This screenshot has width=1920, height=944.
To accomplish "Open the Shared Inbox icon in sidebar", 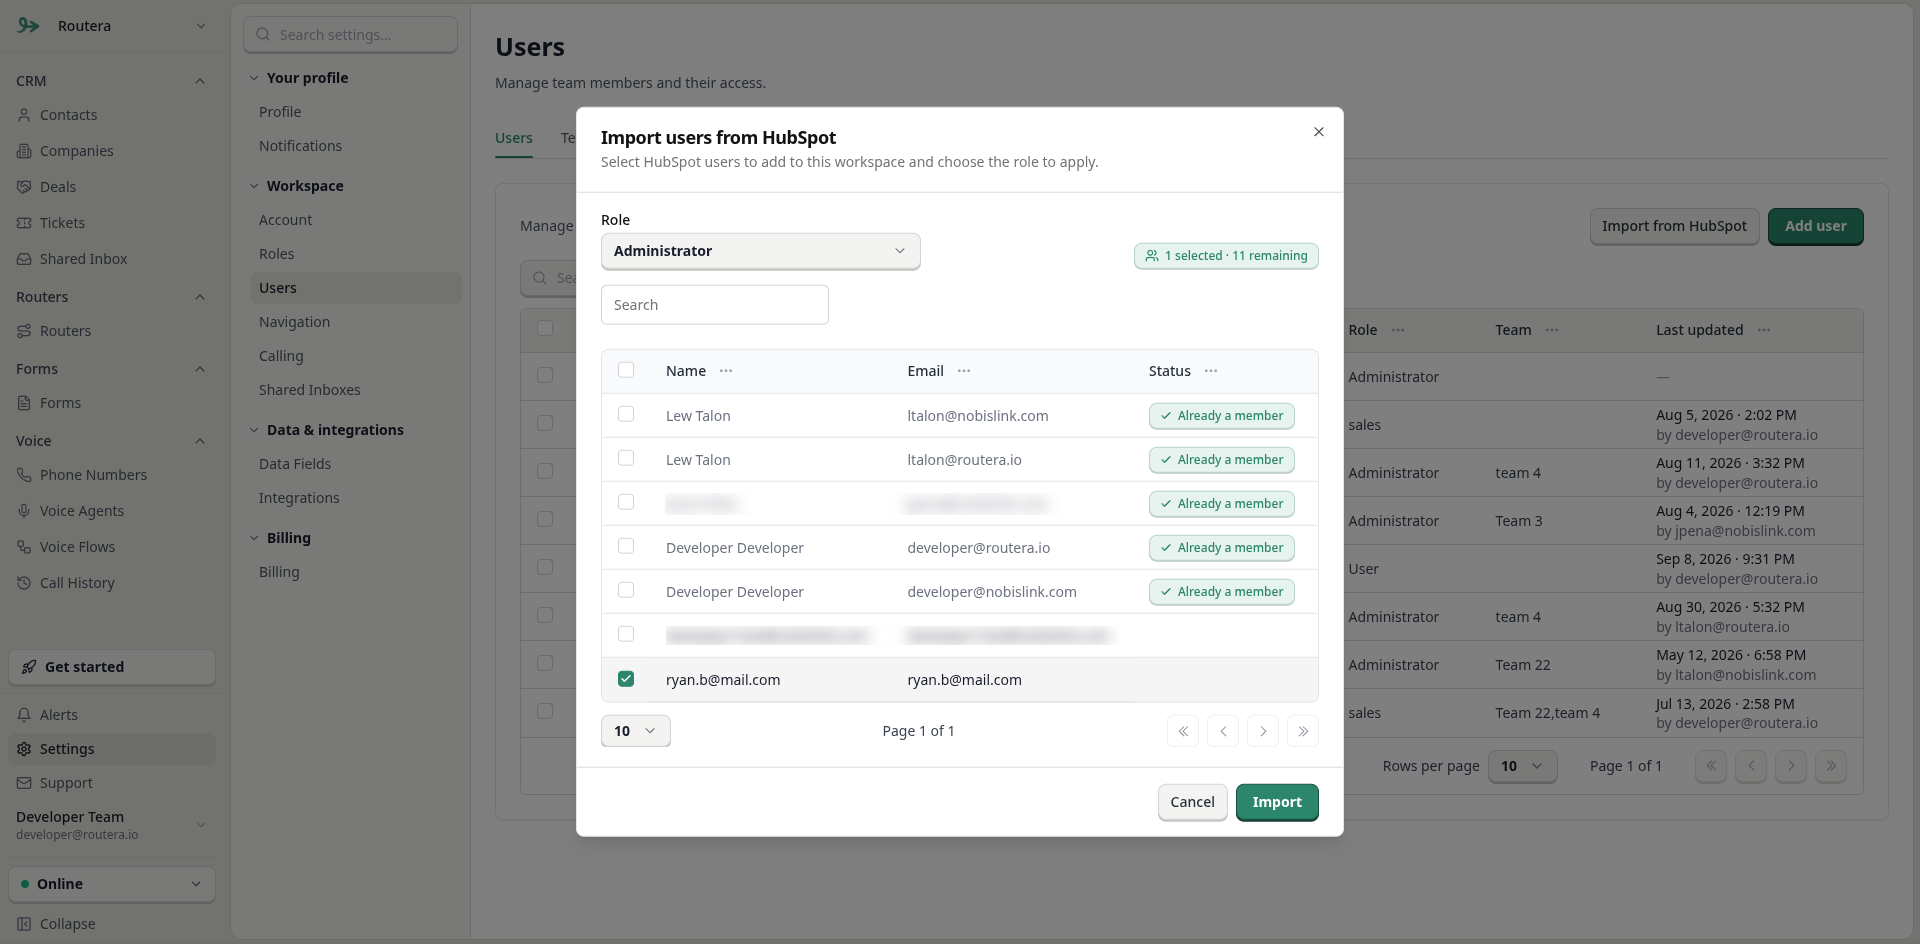I will (x=24, y=259).
